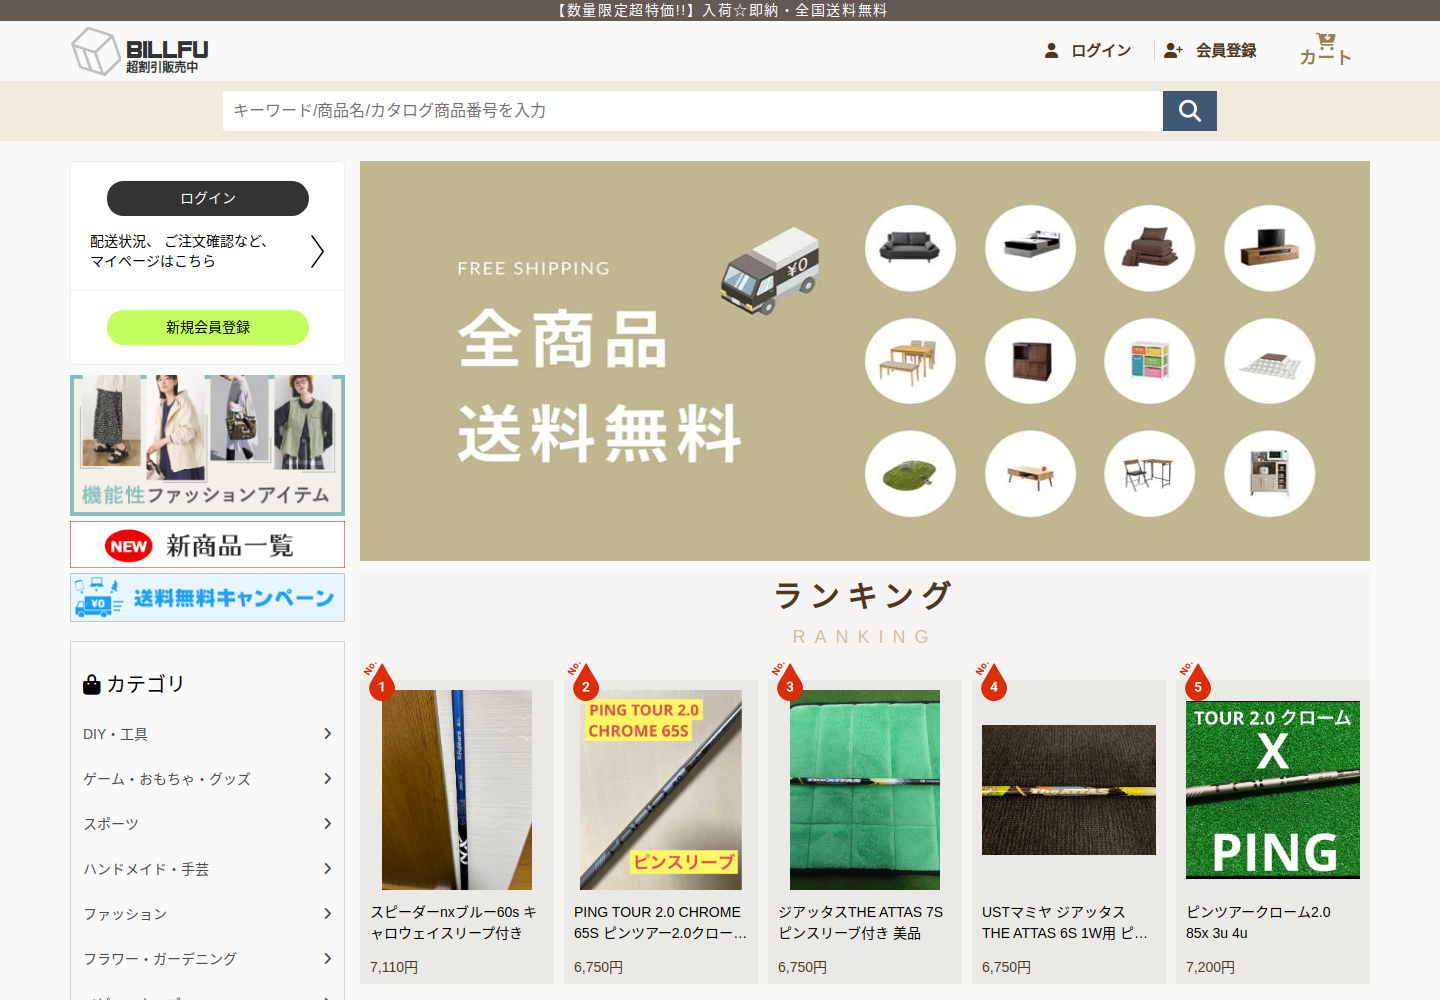Select the dining table set circle icon
This screenshot has height=1000, width=1440.
(910, 361)
